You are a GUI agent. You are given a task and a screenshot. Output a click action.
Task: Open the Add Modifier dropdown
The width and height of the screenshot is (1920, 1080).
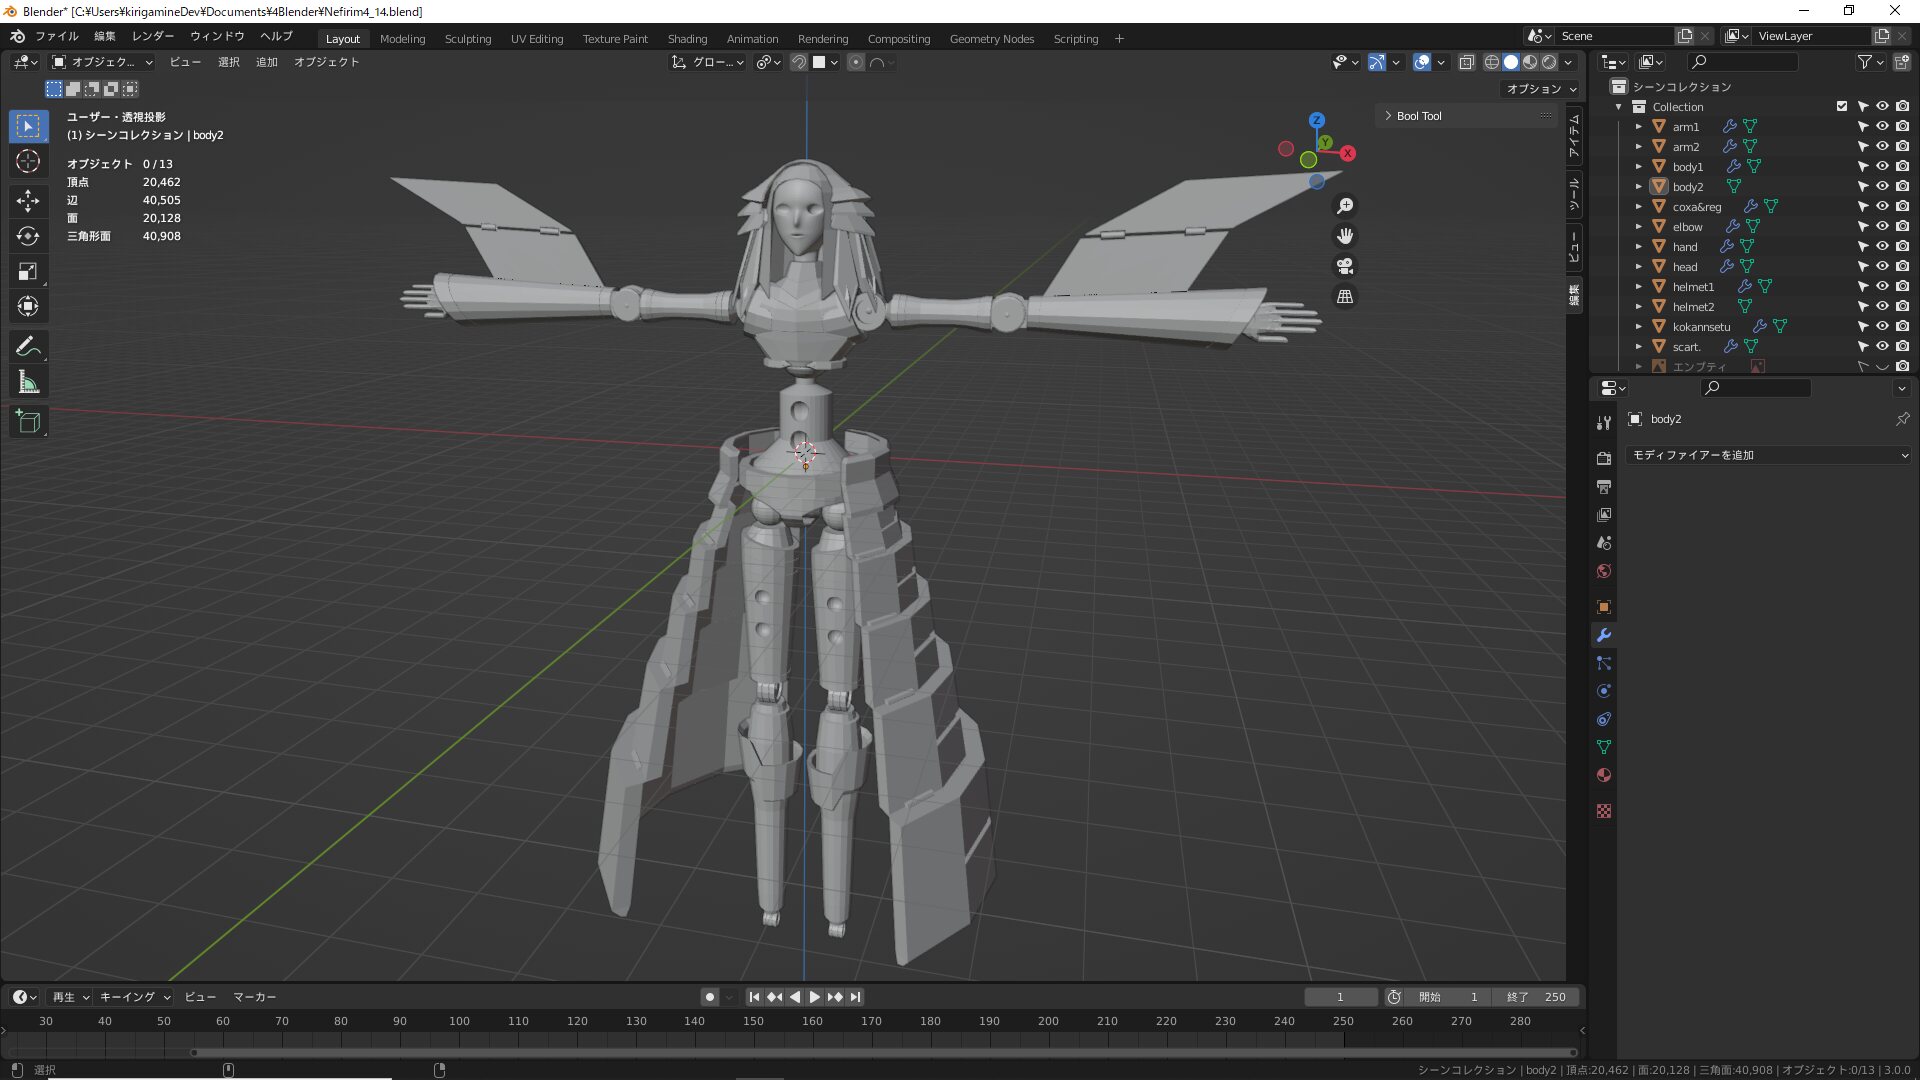[x=1768, y=455]
